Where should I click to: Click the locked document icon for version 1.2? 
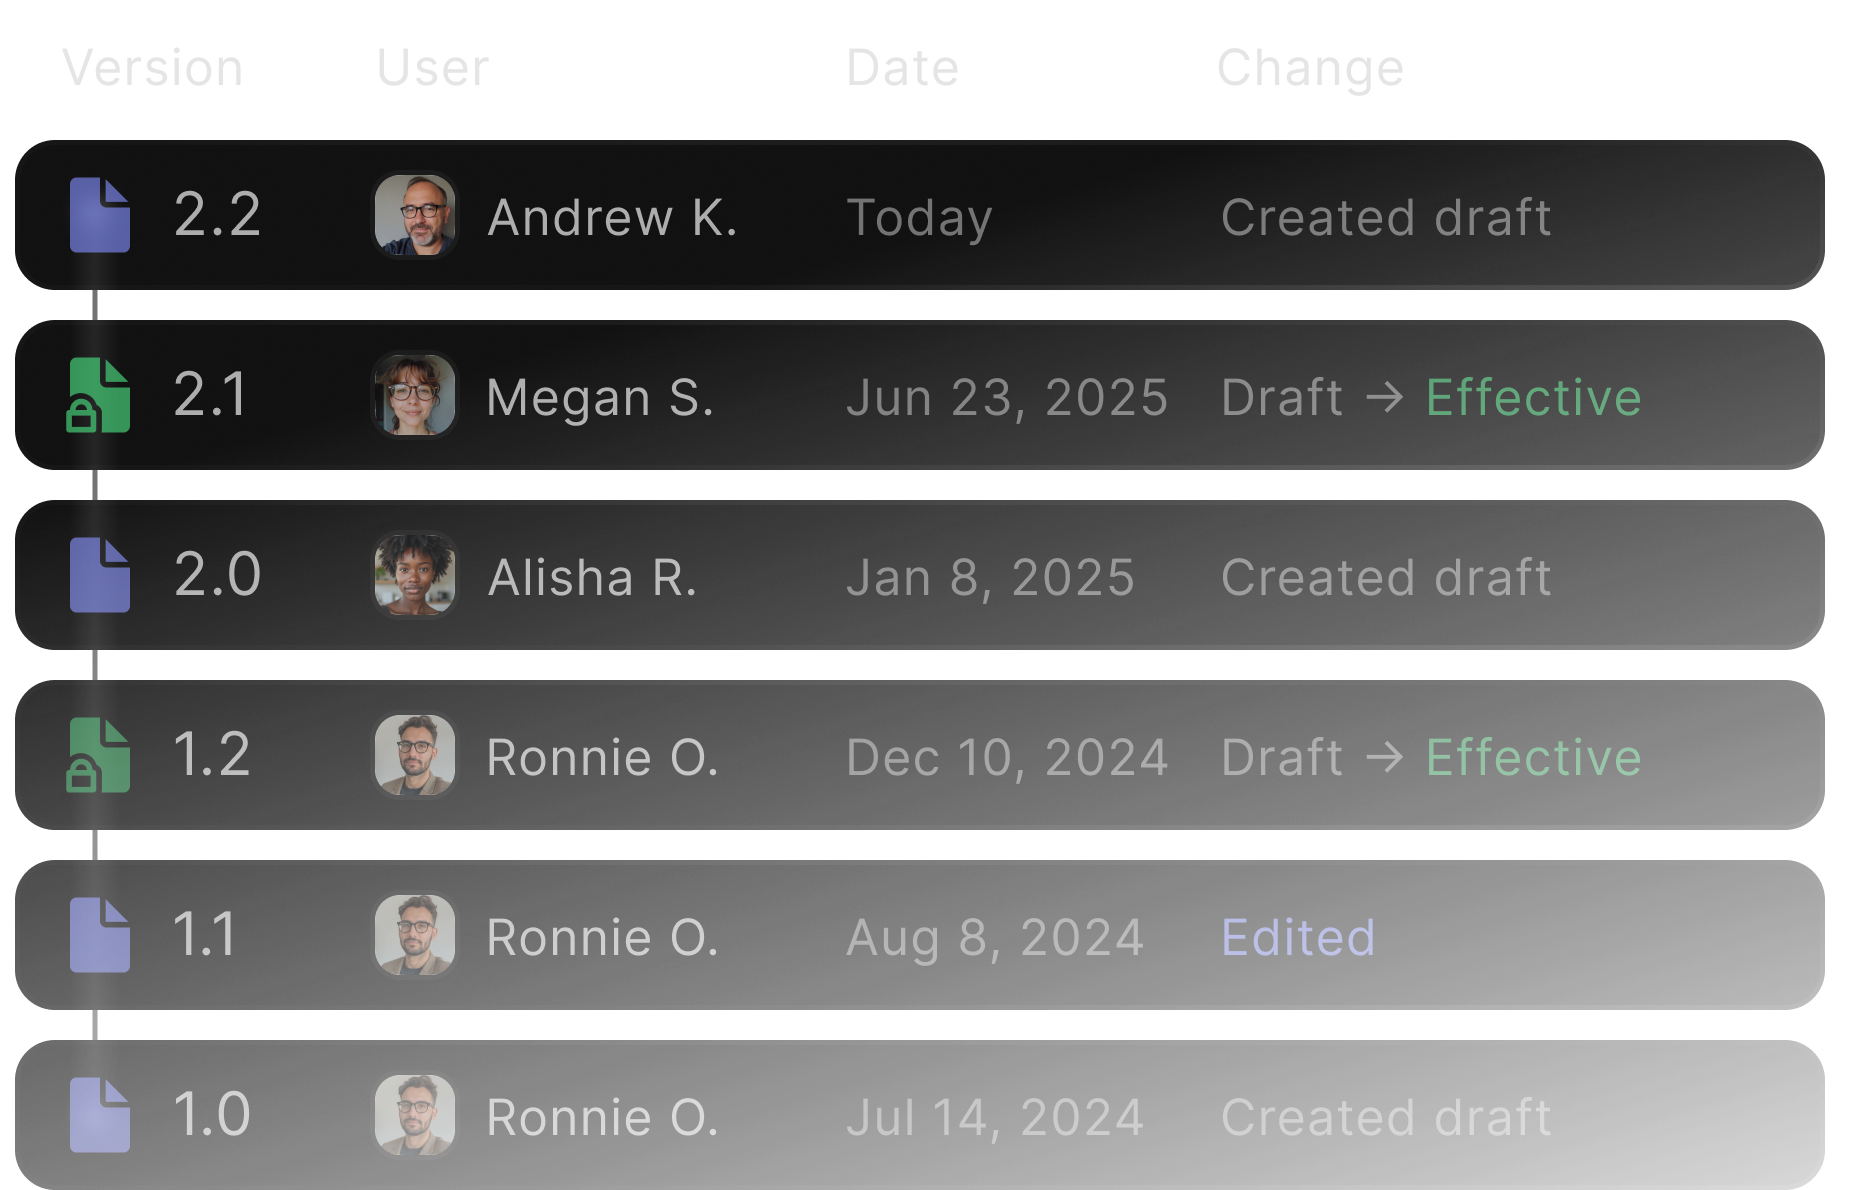(x=99, y=755)
